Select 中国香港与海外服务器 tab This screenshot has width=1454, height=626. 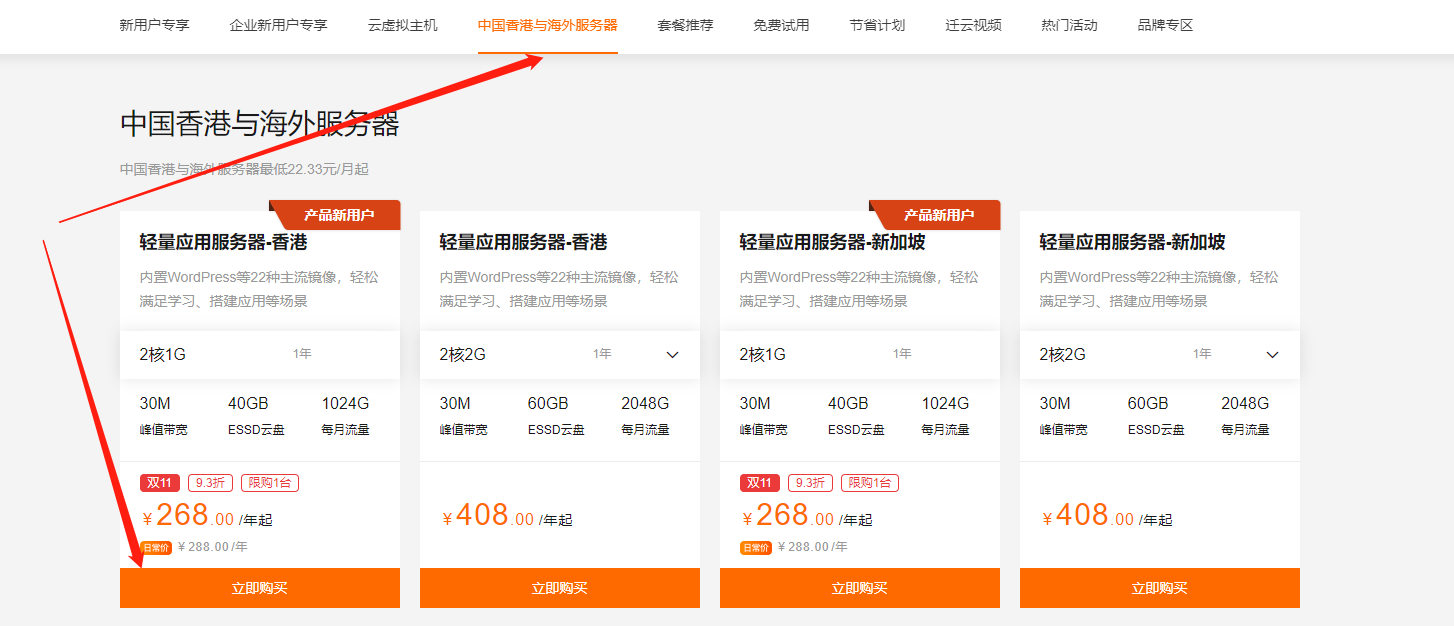coord(547,25)
